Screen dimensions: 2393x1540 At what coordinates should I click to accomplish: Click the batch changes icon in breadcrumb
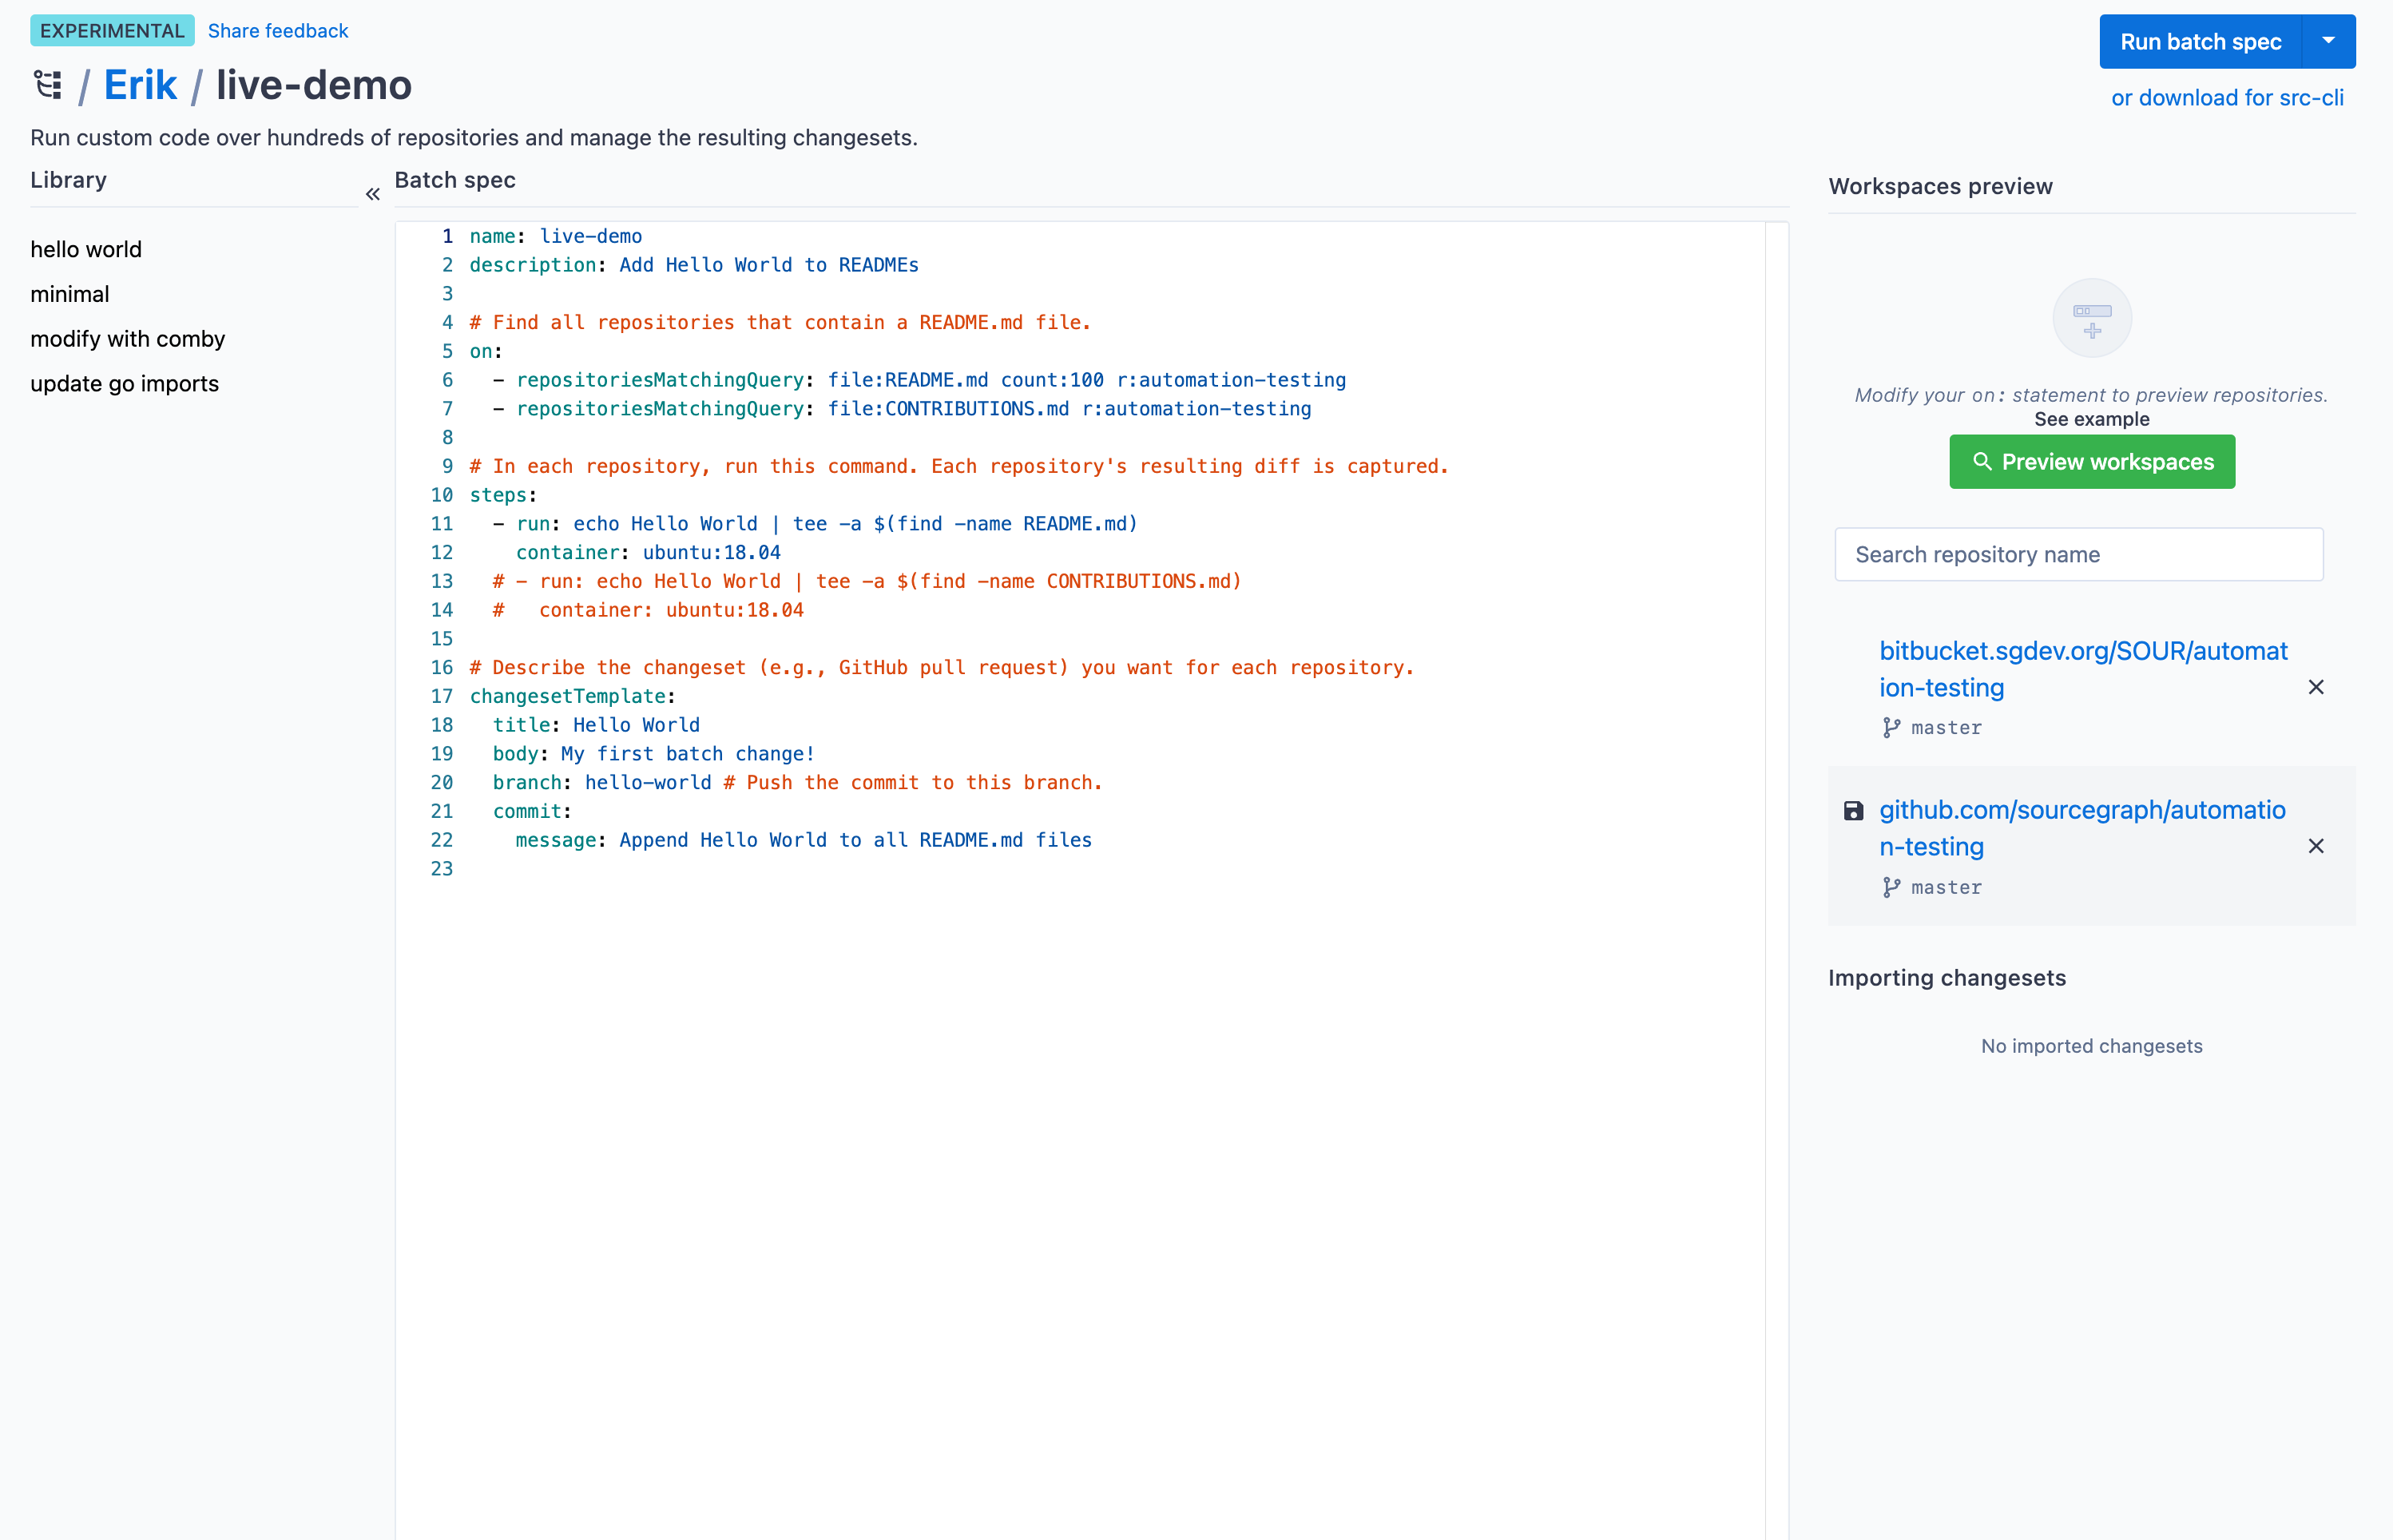pos(47,85)
